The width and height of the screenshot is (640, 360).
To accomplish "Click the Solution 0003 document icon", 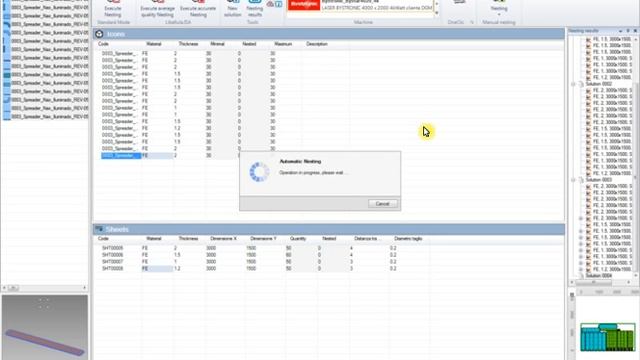I will tap(582, 180).
